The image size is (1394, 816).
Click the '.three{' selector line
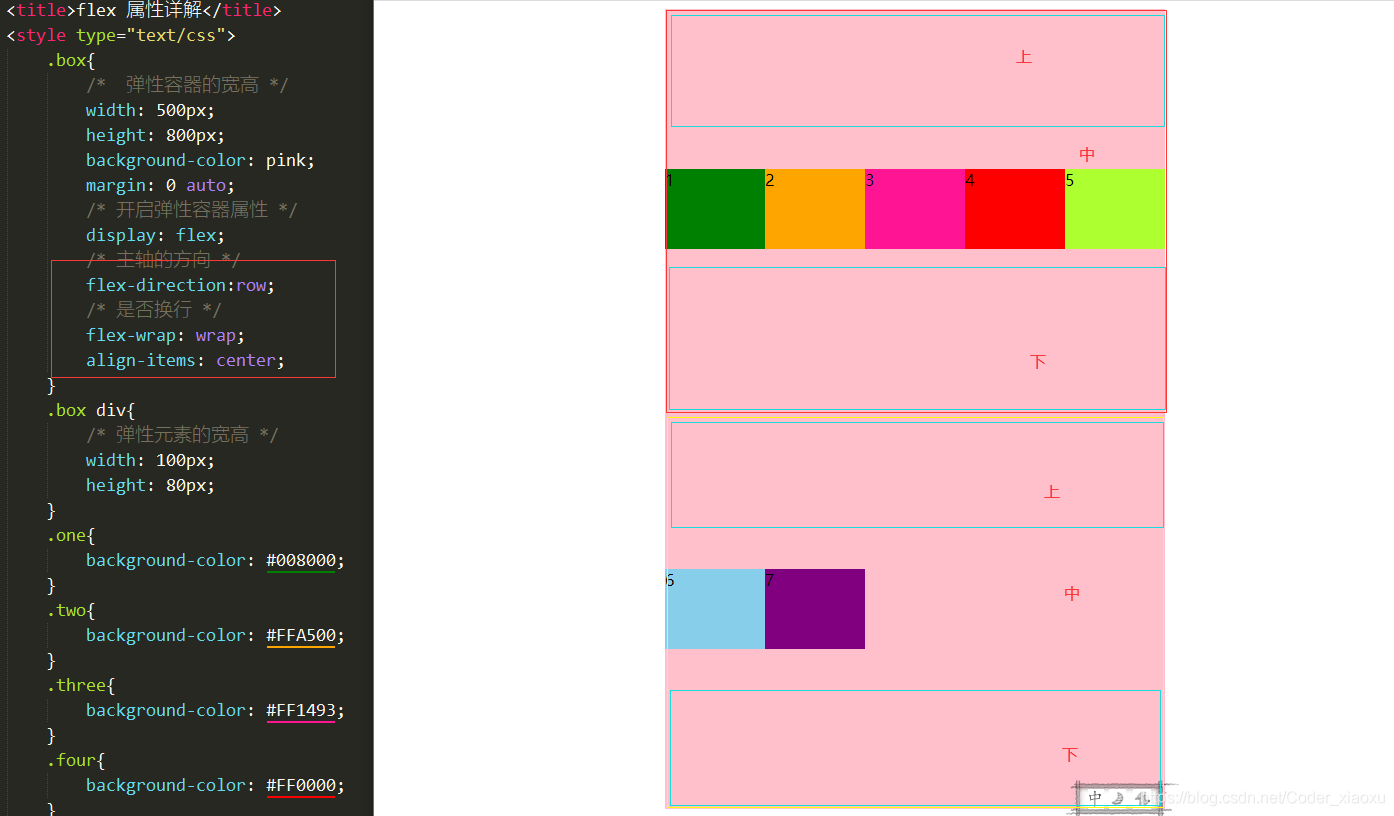[81, 686]
